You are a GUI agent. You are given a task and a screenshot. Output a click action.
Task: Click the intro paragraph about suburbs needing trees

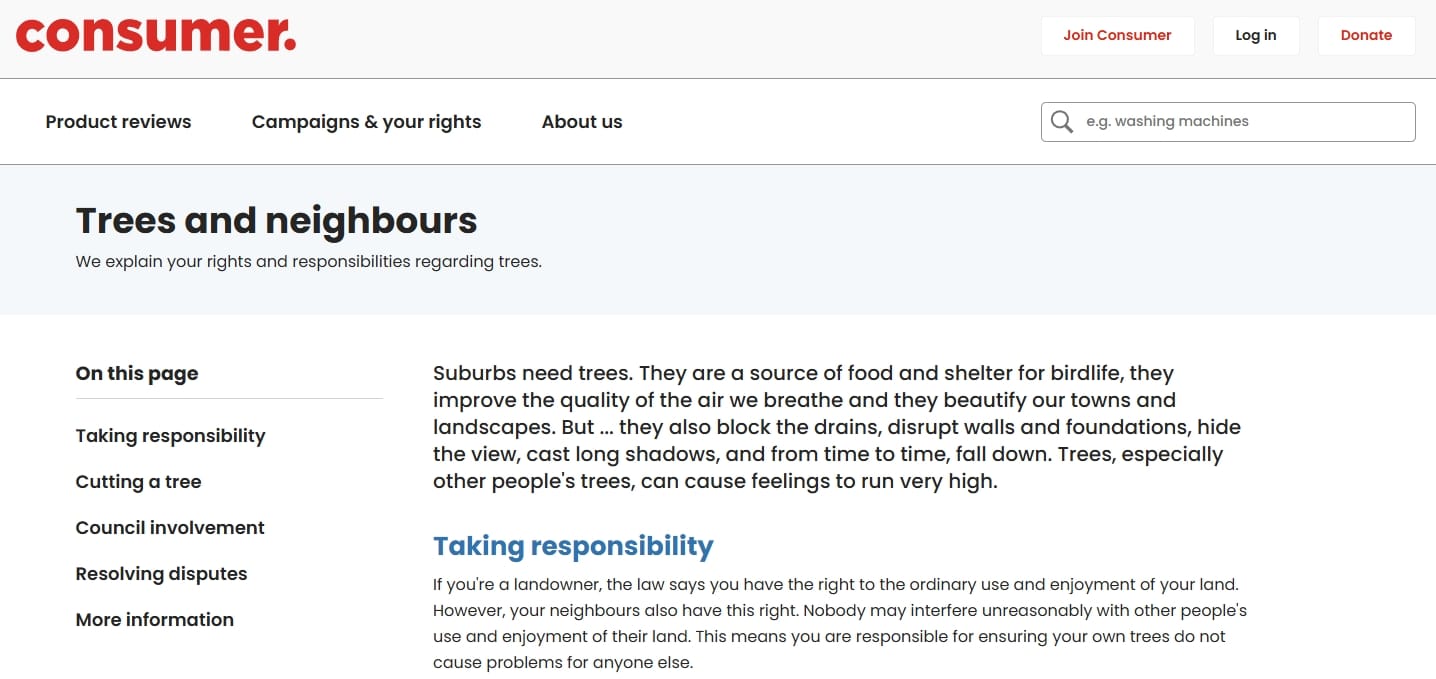coord(837,427)
